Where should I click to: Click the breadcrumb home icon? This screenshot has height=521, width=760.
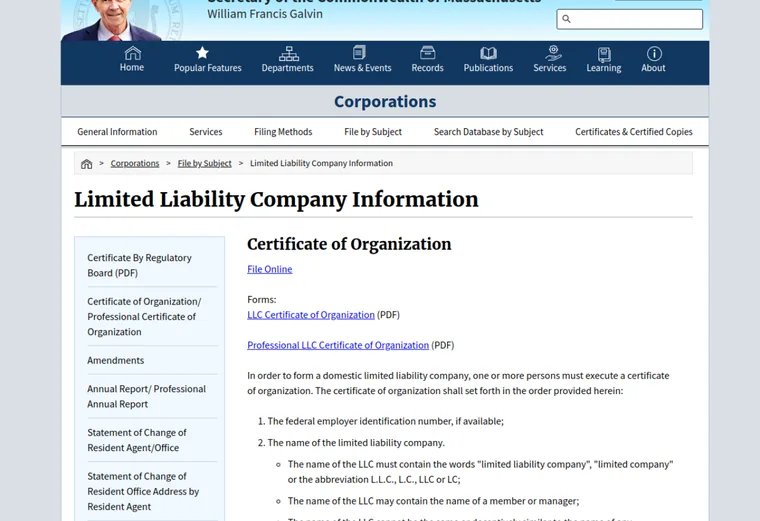pos(86,164)
